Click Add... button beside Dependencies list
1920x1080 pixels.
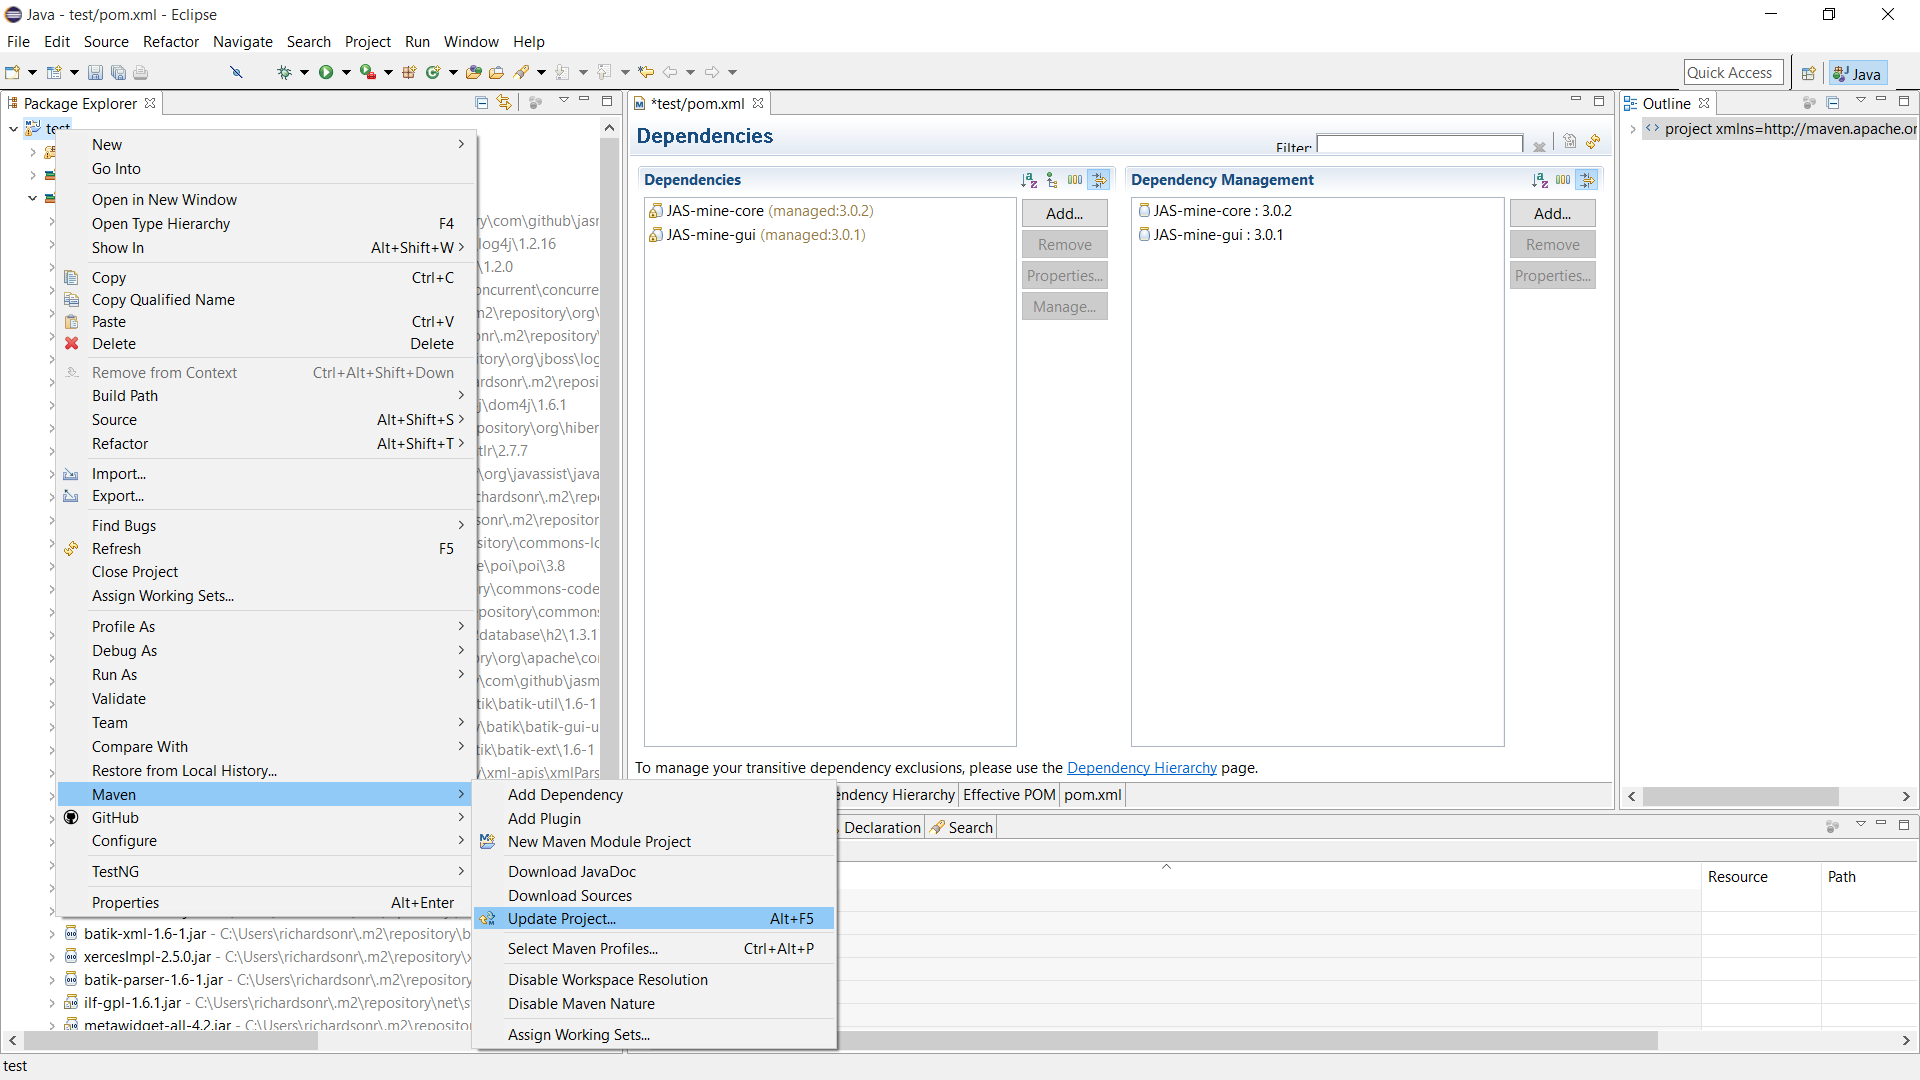coord(1064,213)
